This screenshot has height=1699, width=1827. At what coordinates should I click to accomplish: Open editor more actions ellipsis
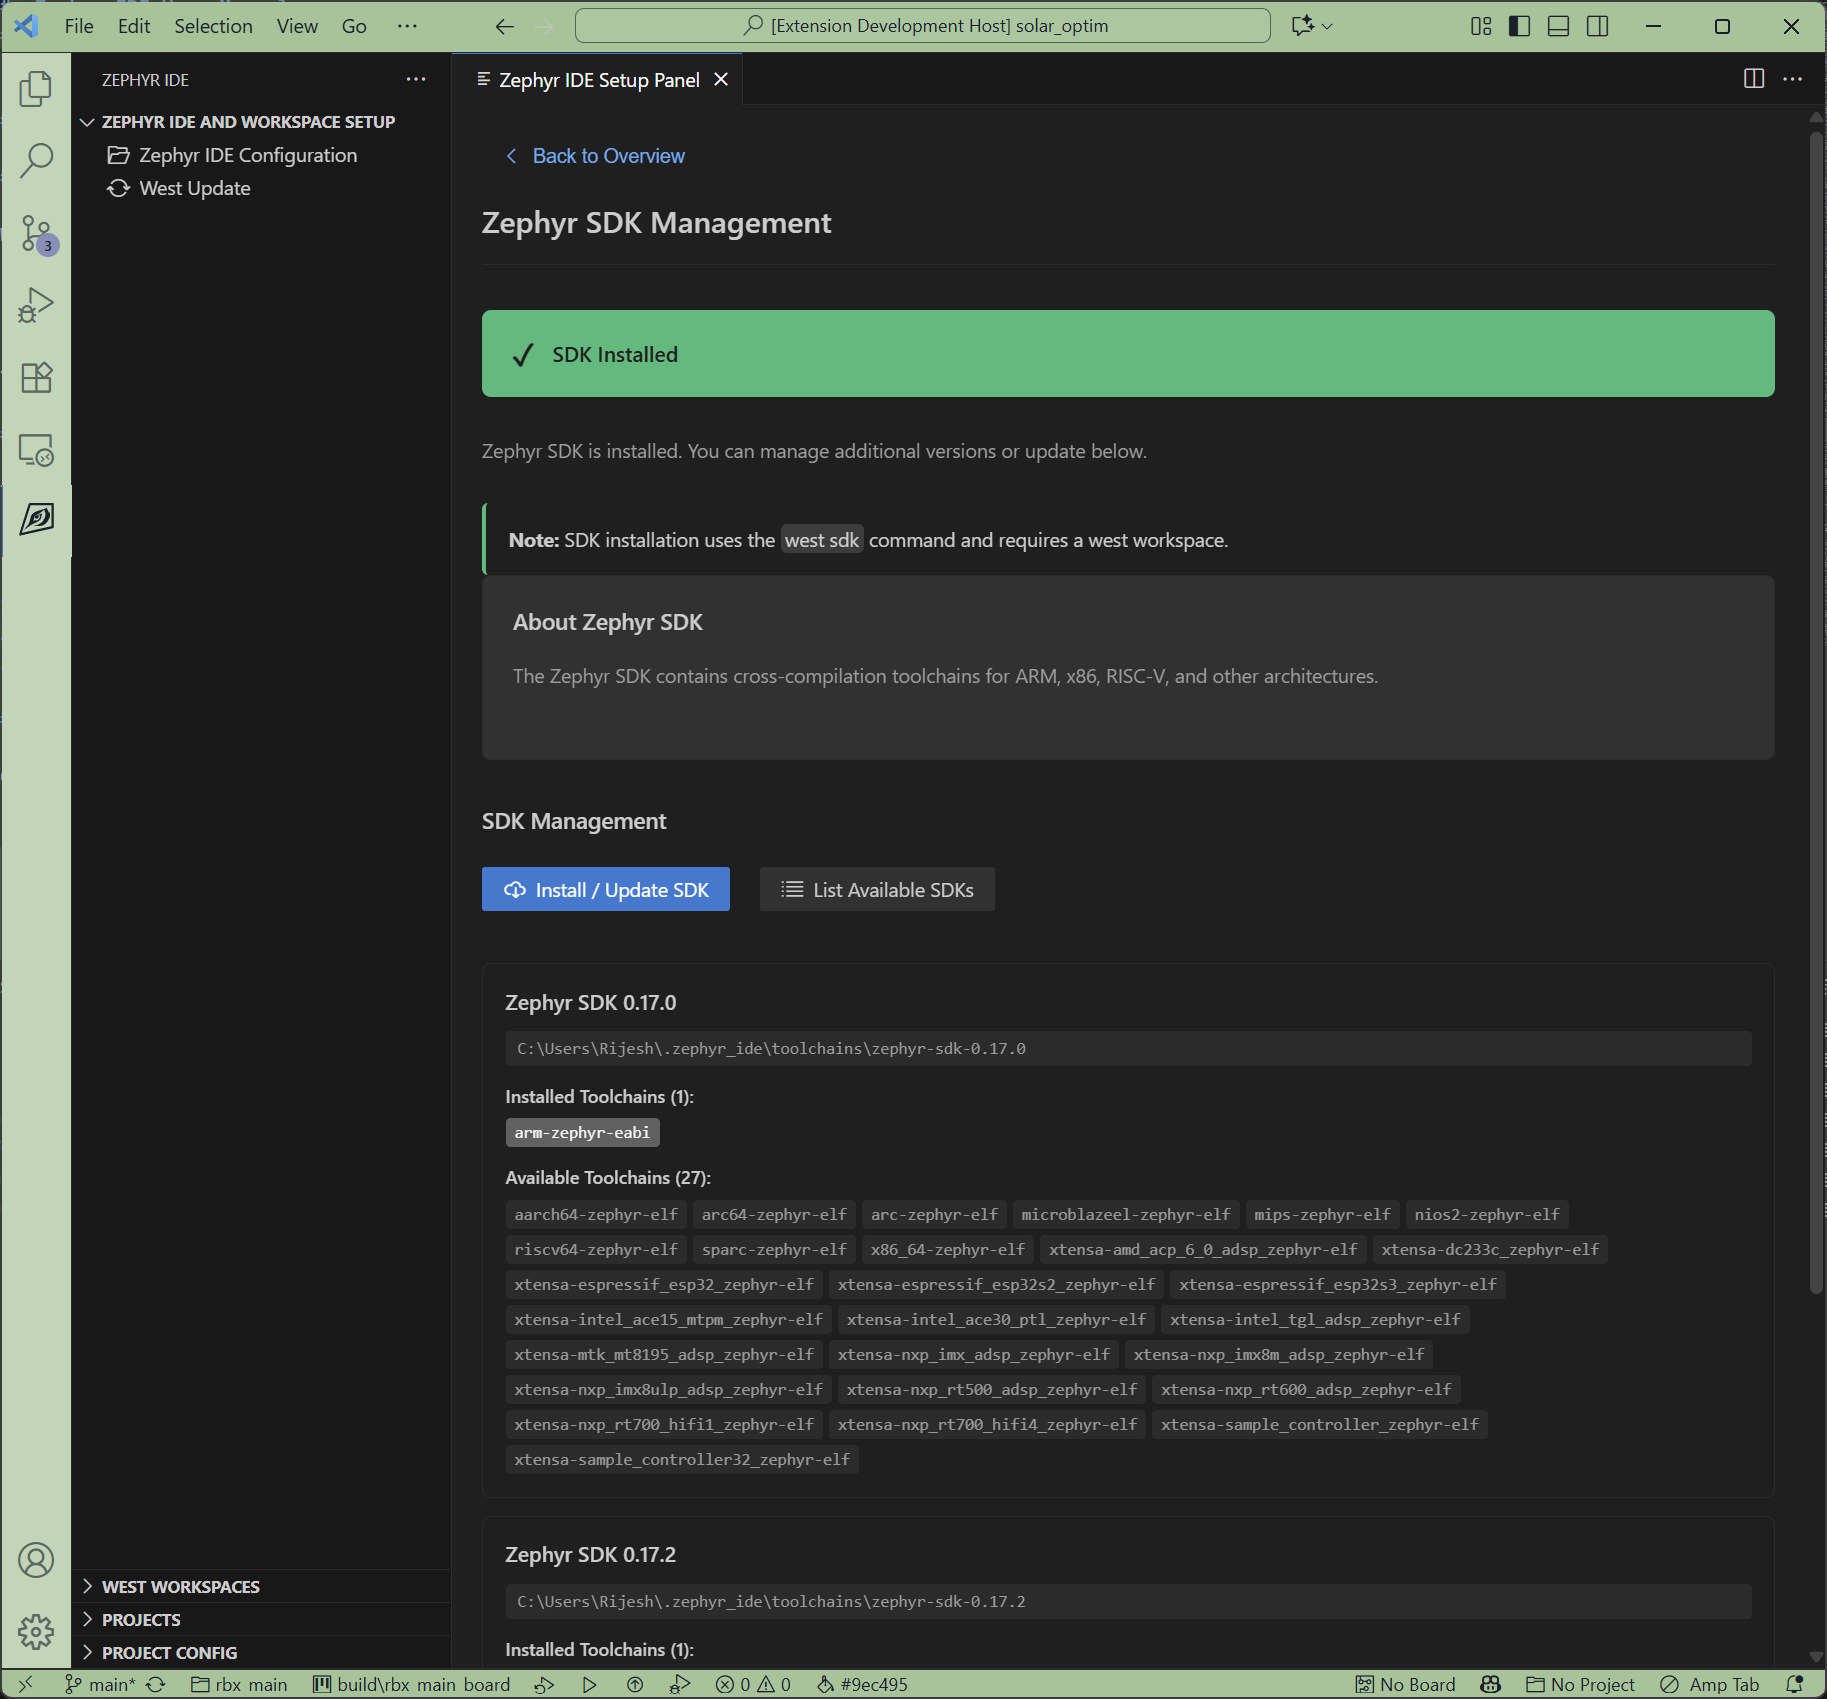click(1792, 79)
